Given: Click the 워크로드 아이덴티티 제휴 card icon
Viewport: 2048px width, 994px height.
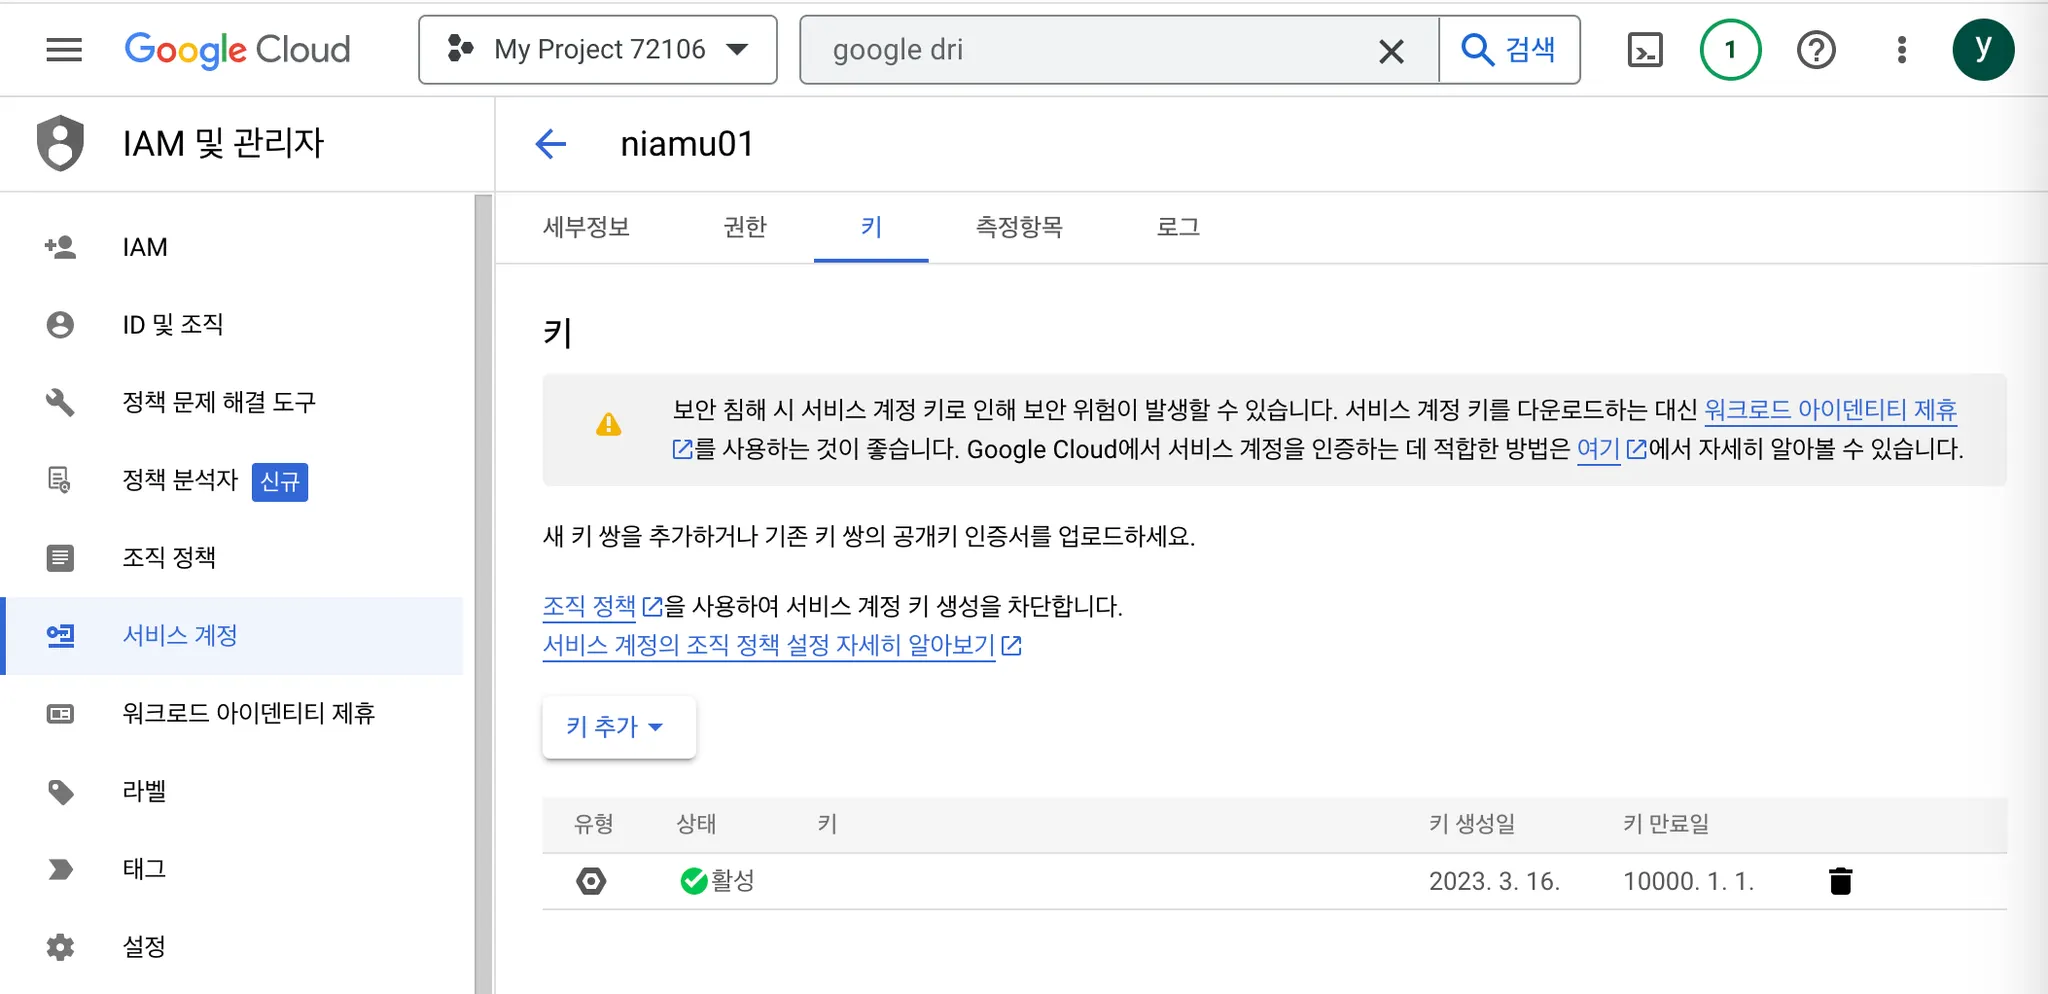Looking at the screenshot, I should [60, 713].
